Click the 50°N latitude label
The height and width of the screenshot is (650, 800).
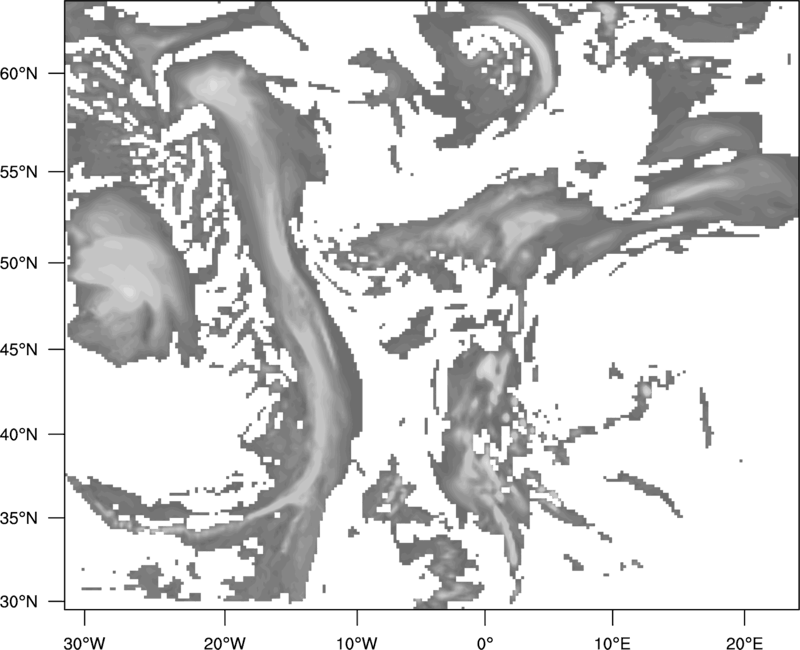point(19,263)
